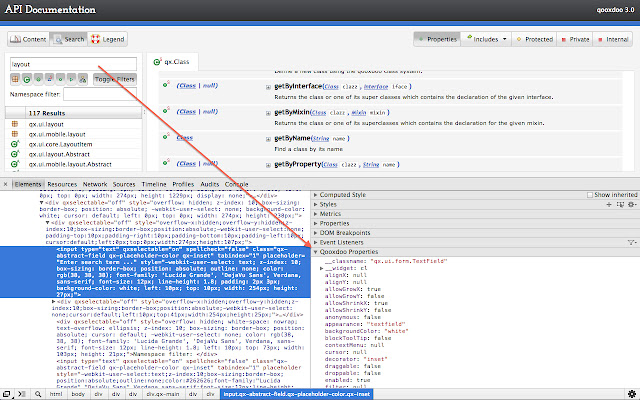The image size is (640, 400).
Task: Click the Namespace filter input field
Action: pyautogui.click(x=100, y=94)
